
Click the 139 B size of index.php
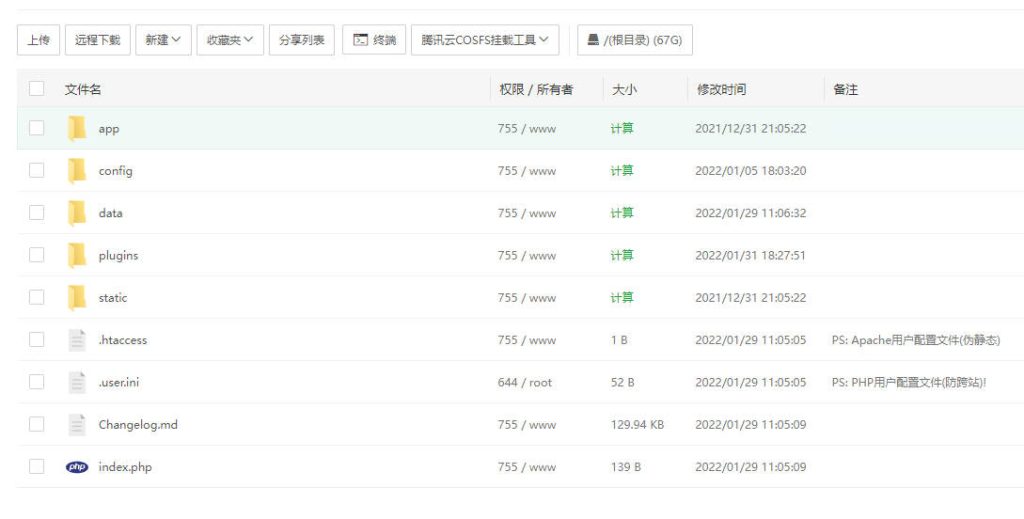click(626, 467)
